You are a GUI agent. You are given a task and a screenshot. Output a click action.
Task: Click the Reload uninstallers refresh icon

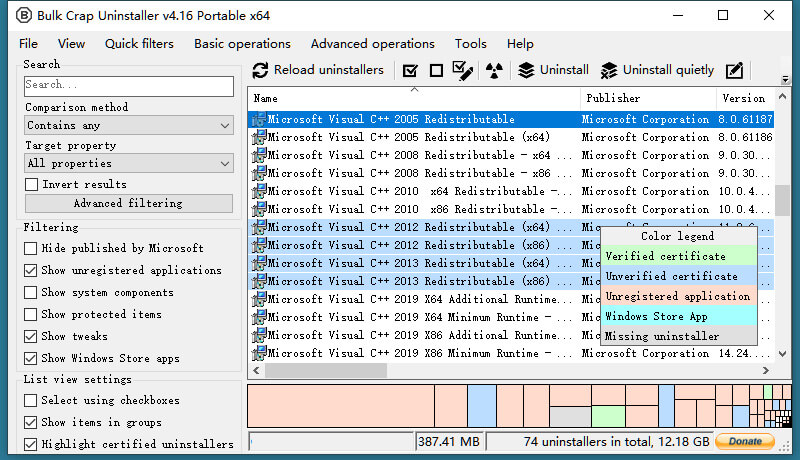260,70
